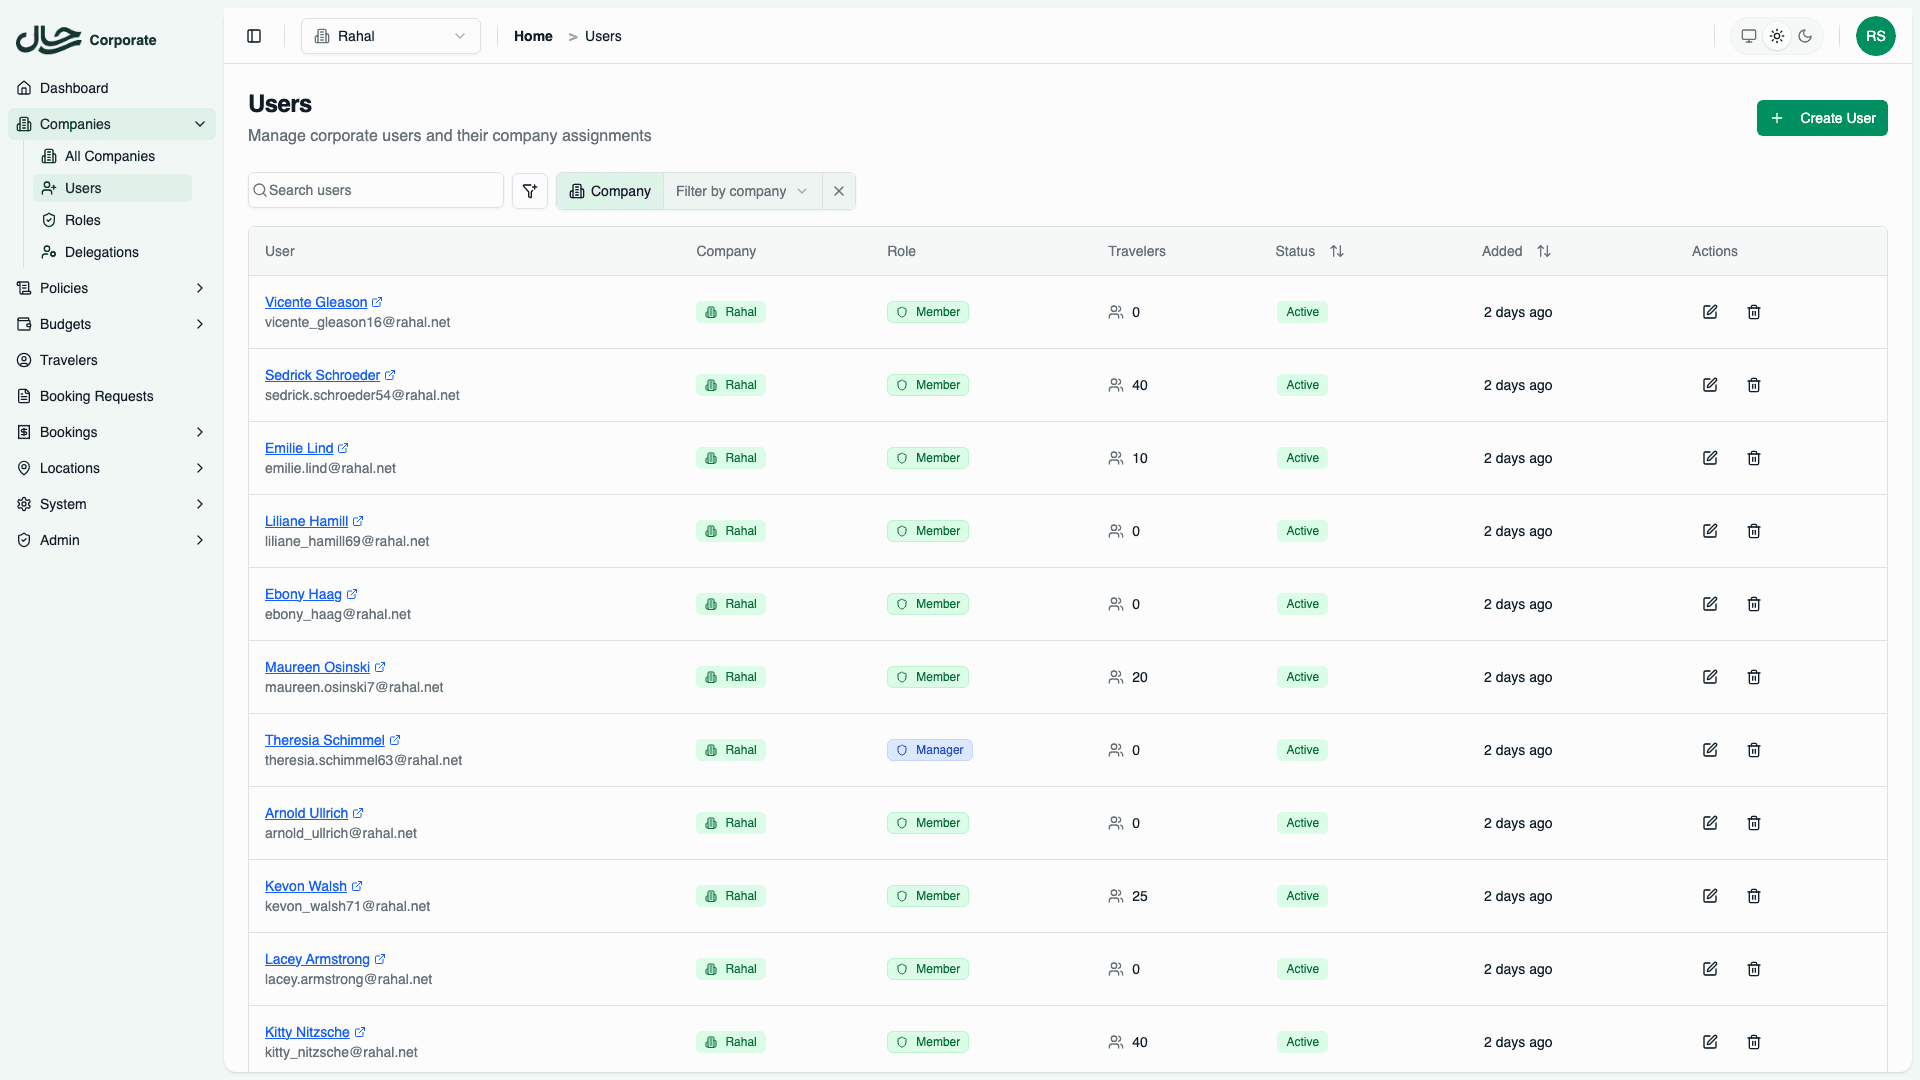Screen dimensions: 1920x1080
Task: Open the filter options icon beside search
Action: click(x=530, y=190)
